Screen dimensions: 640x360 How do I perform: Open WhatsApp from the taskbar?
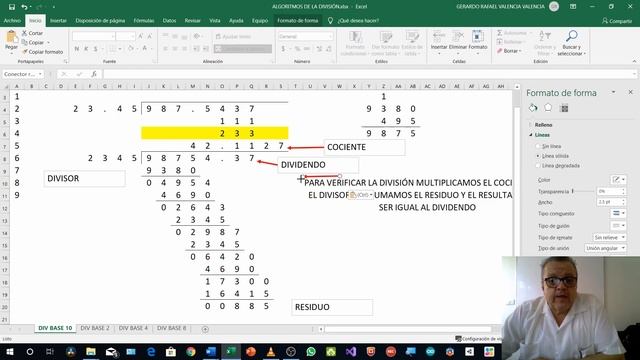pyautogui.click(x=311, y=351)
